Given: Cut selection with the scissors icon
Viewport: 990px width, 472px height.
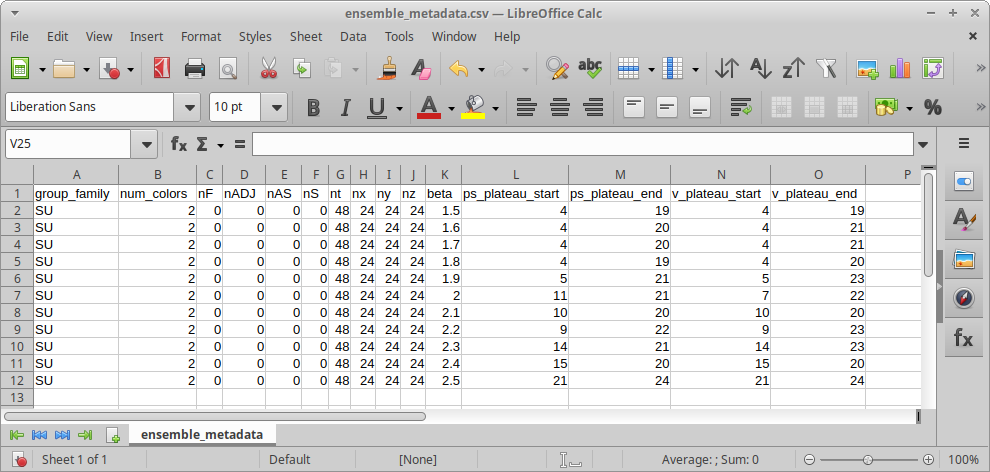Looking at the screenshot, I should click(269, 68).
